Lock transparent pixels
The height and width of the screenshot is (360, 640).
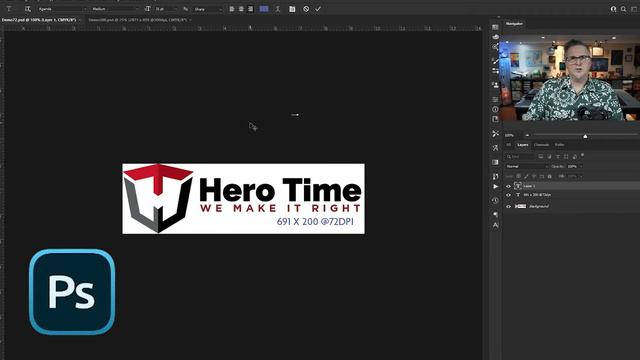coord(518,176)
